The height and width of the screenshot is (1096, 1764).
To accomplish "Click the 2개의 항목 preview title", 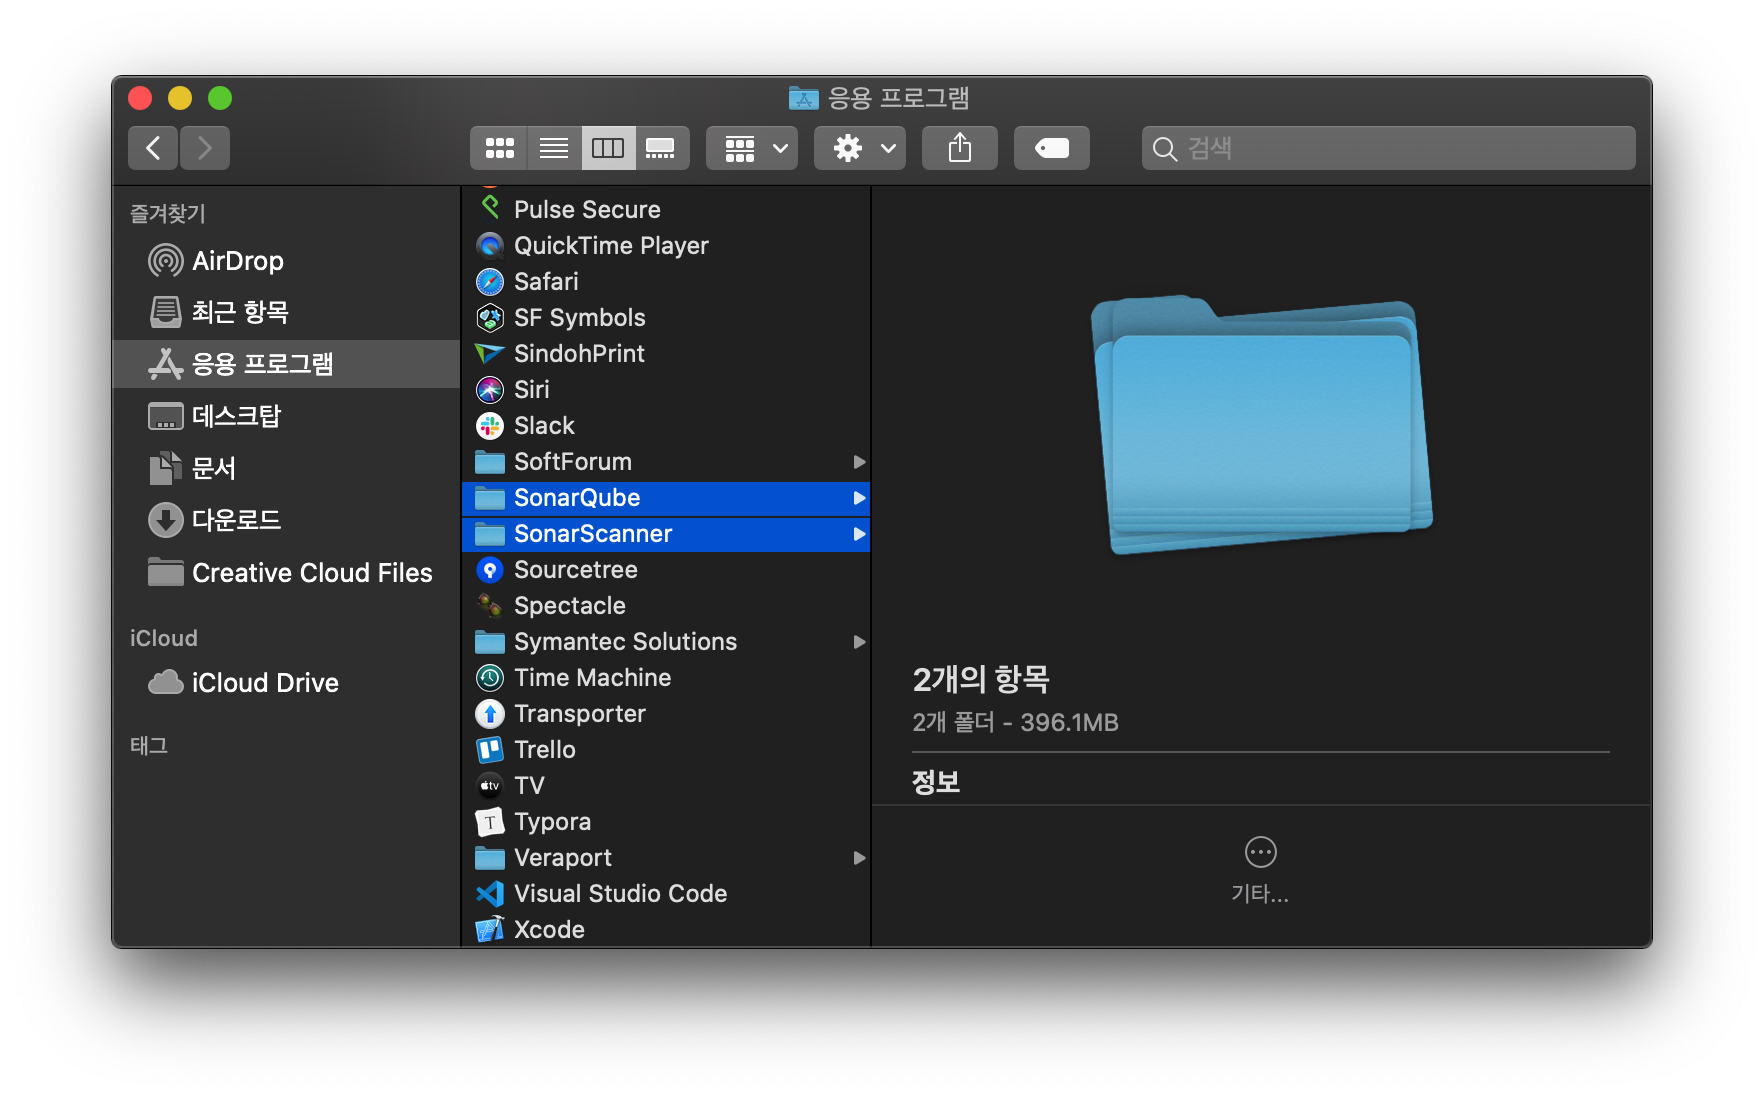I will 981,679.
